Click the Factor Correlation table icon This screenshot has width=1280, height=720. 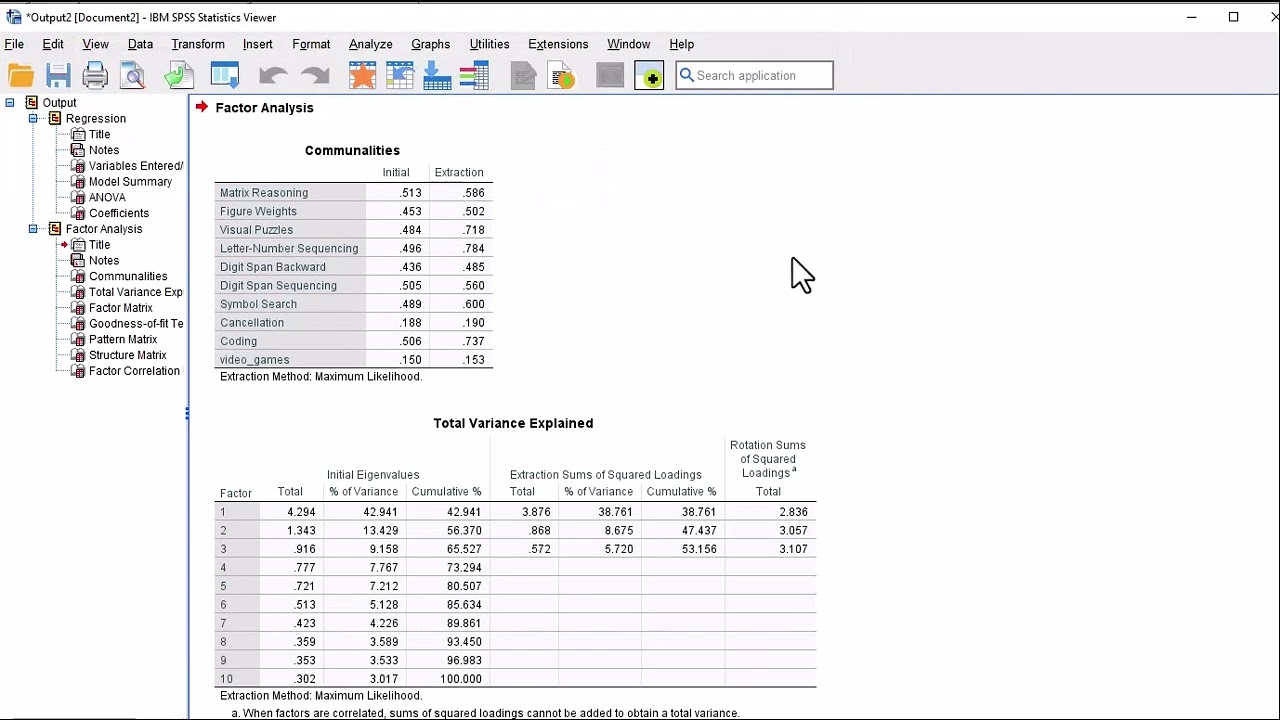pos(78,371)
